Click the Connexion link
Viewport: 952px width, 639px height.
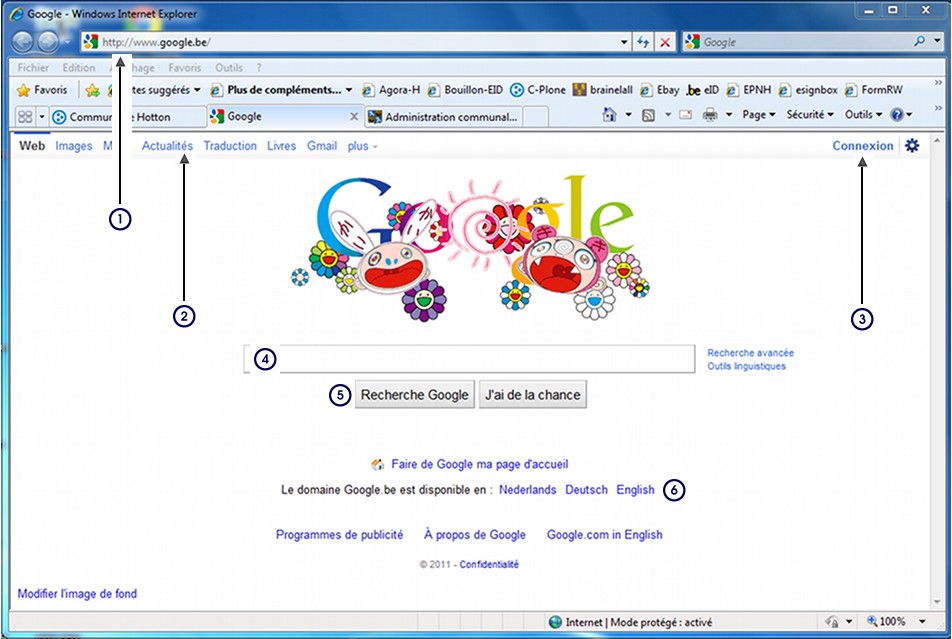pyautogui.click(x=862, y=146)
